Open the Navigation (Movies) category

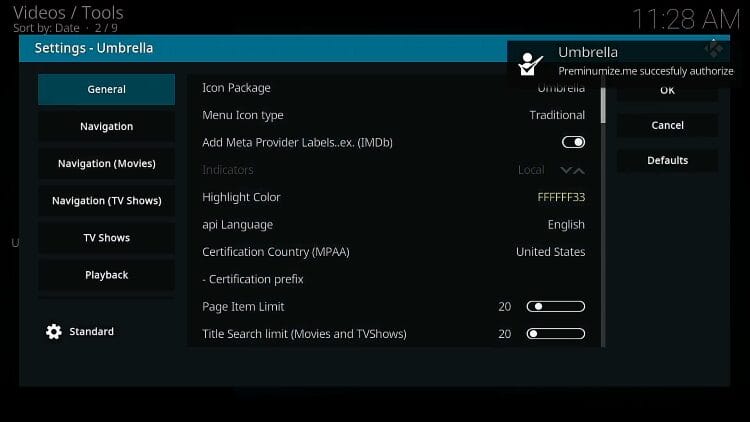click(x=106, y=163)
